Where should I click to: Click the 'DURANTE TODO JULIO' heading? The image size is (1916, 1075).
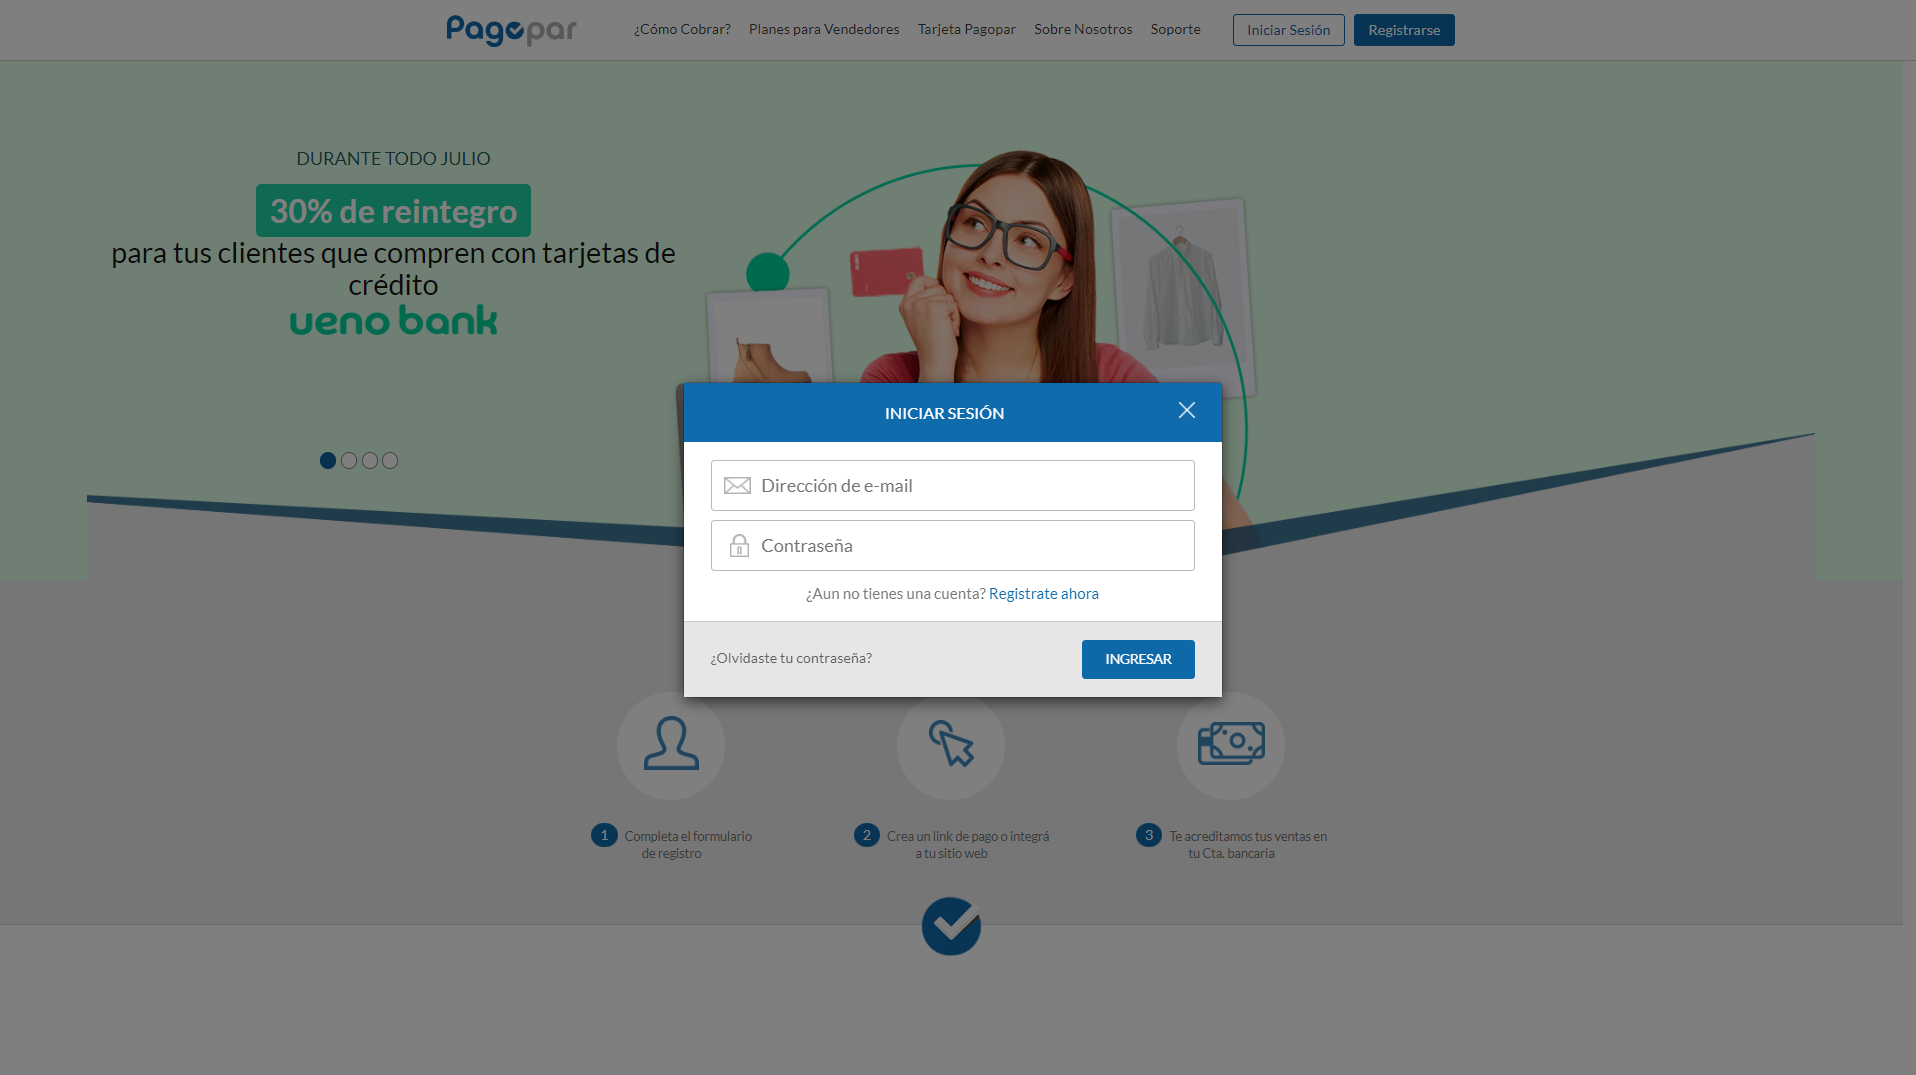393,158
